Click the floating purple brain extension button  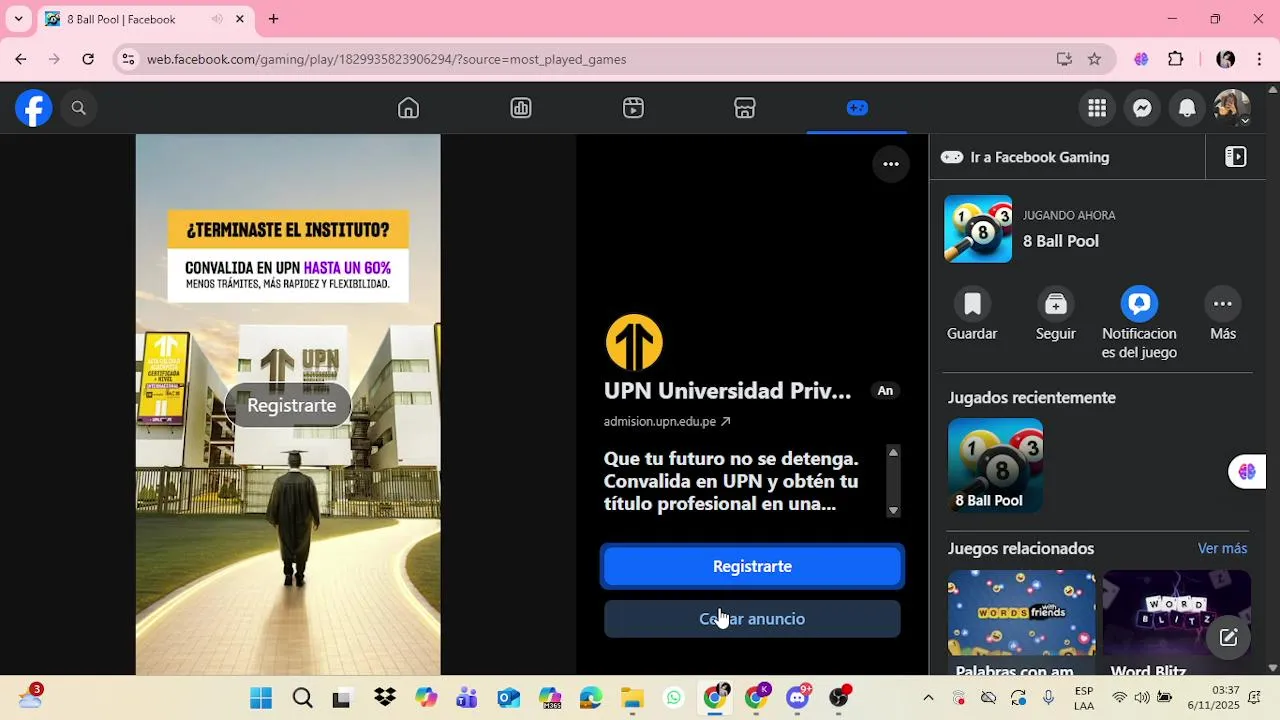tap(1247, 471)
